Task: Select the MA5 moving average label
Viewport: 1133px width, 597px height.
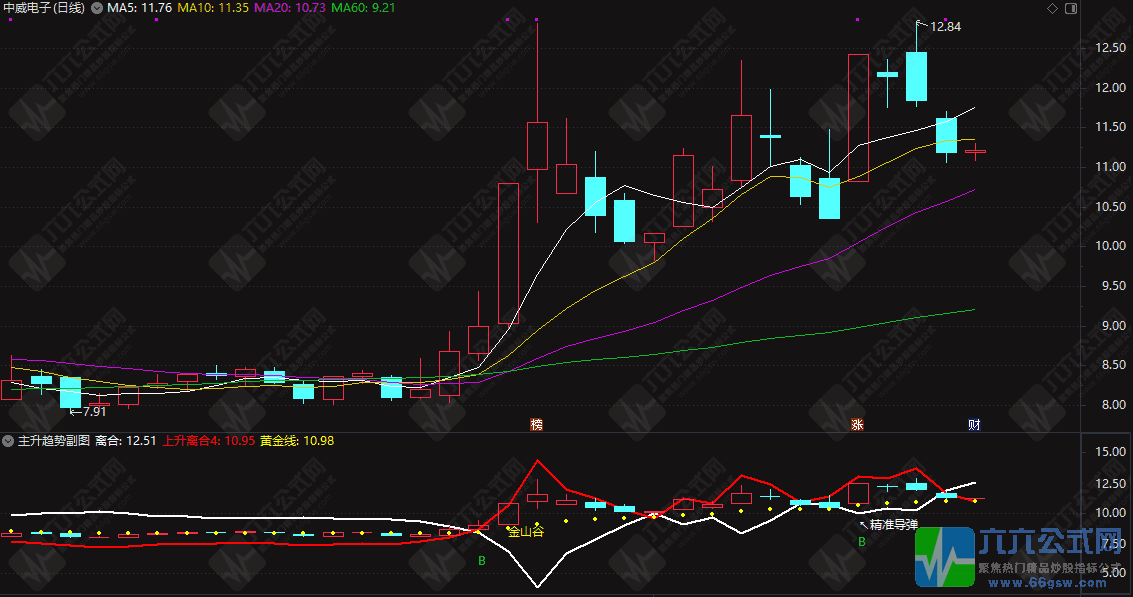Action: coord(140,8)
